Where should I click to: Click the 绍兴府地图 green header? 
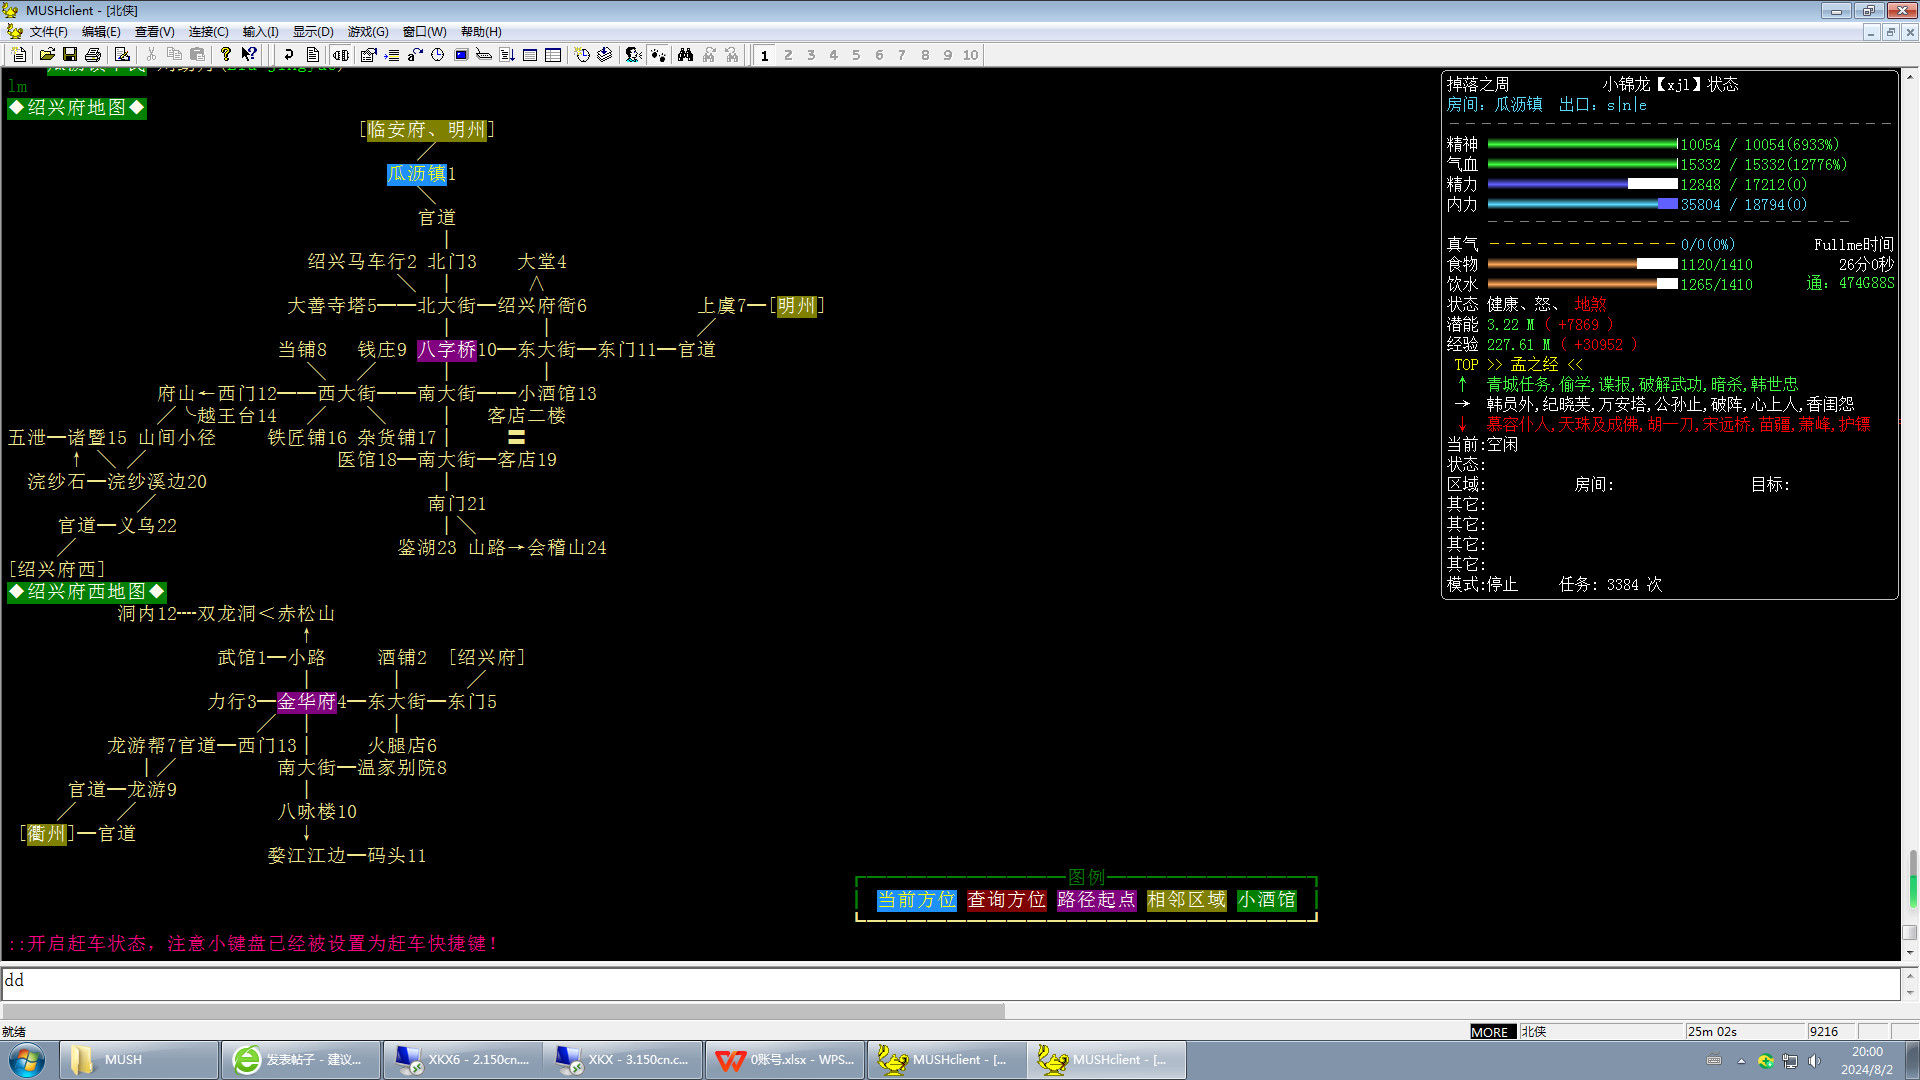tap(77, 108)
